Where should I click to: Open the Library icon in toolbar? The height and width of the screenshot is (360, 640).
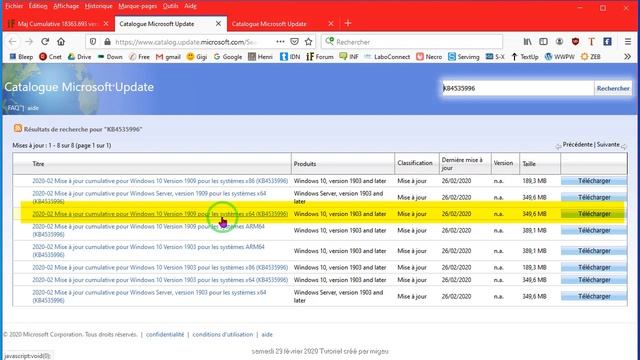528,42
